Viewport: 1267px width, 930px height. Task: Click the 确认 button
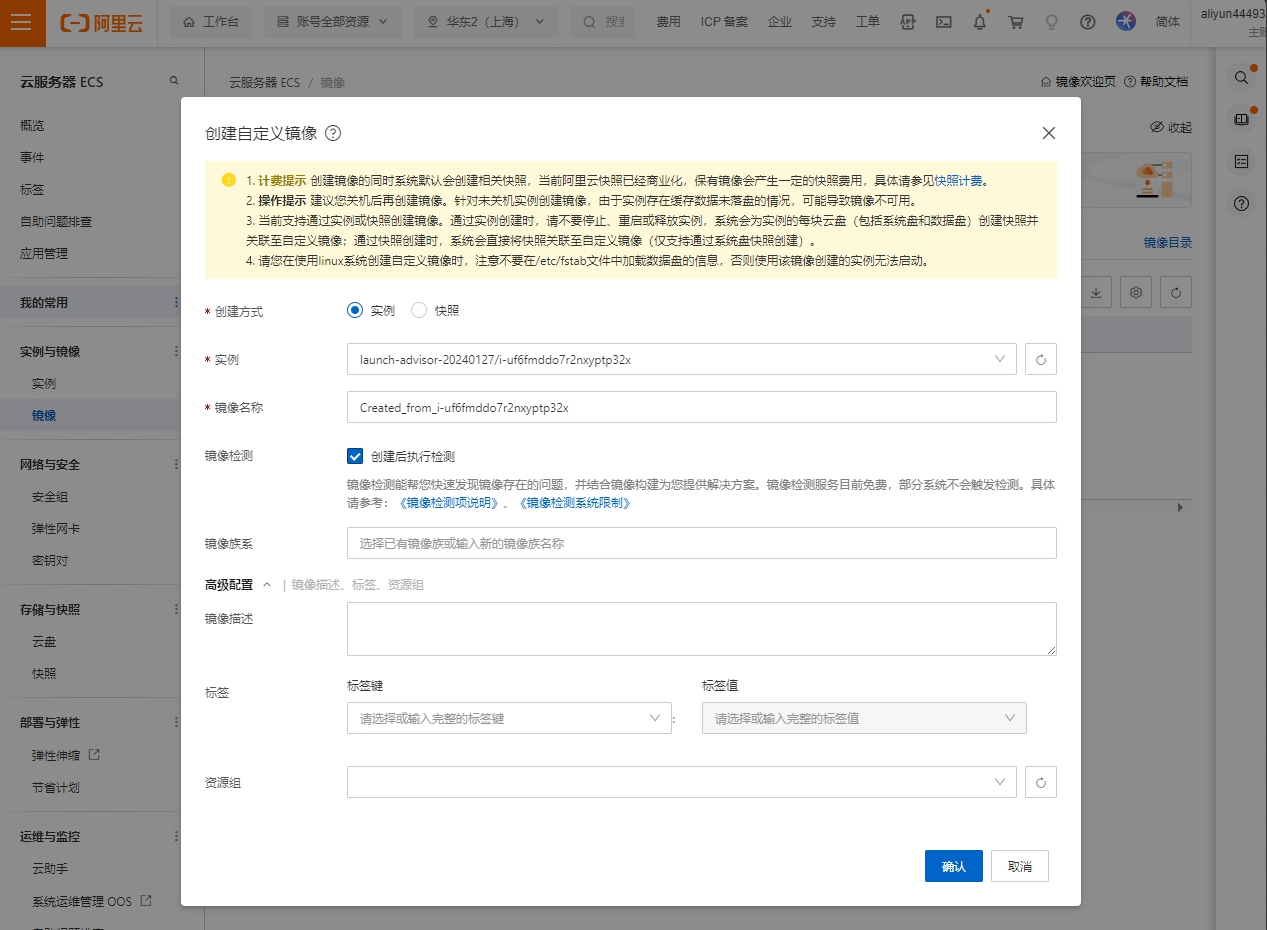953,866
